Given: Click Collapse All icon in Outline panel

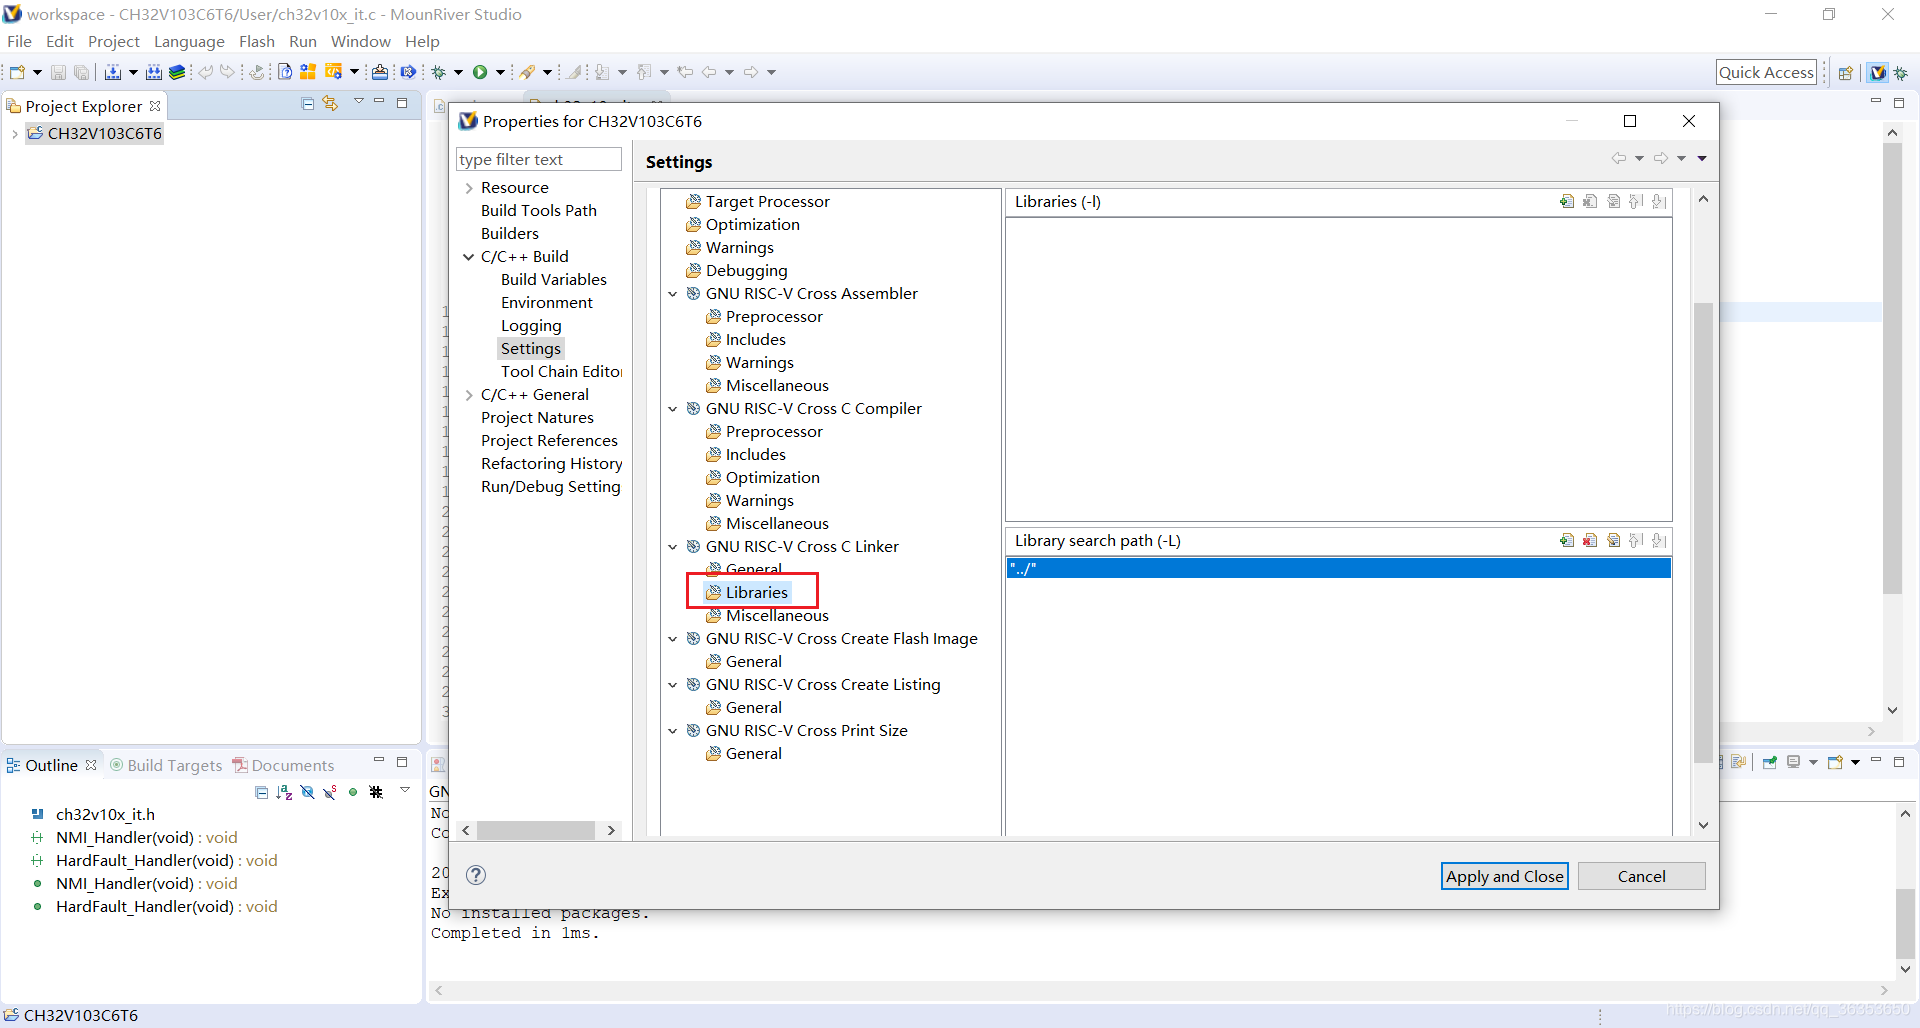Looking at the screenshot, I should click(x=261, y=792).
